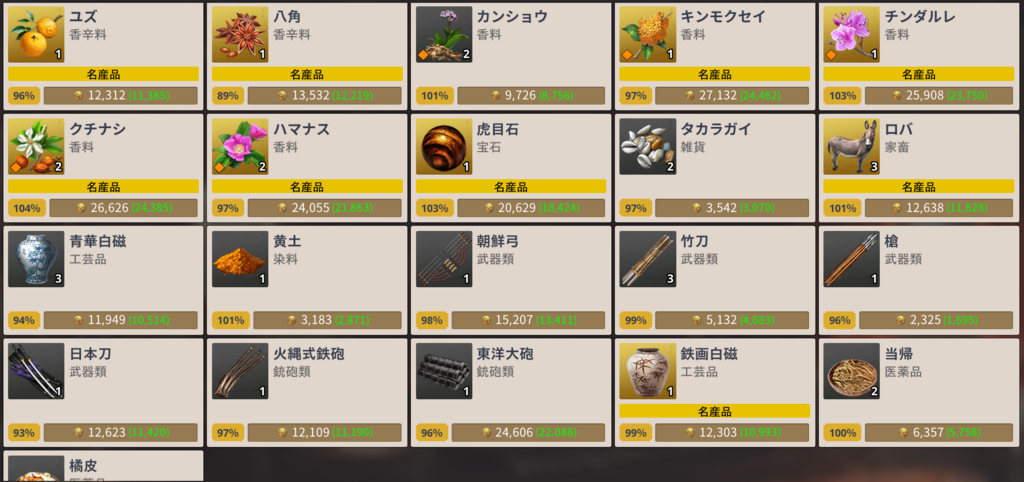1024x482 pixels.
Task: Select the 虎目石 gemstone icon
Action: click(443, 146)
